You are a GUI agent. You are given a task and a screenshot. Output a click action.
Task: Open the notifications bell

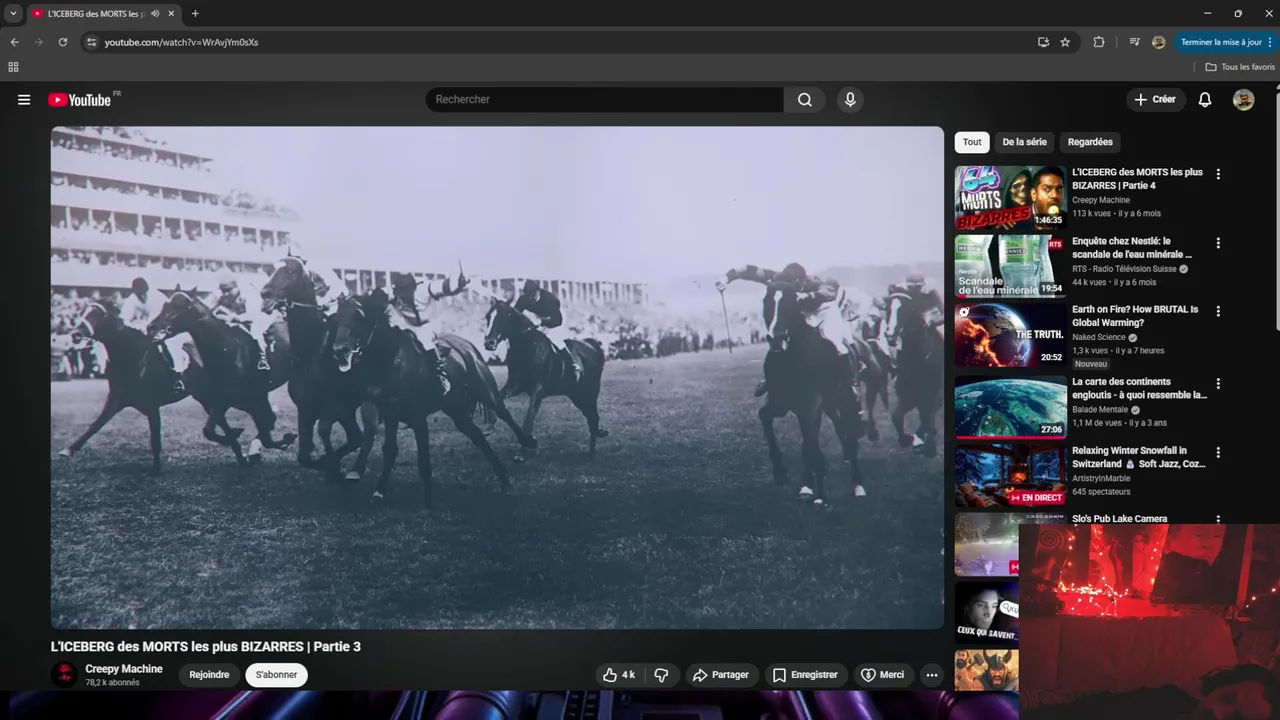tap(1205, 100)
